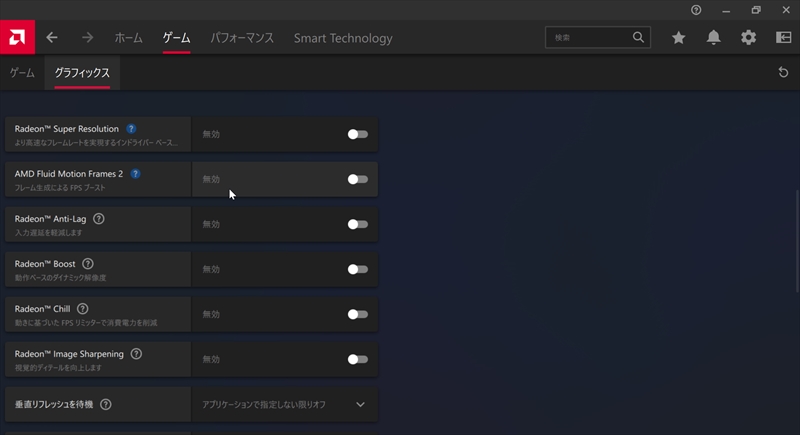Click the Radeon Super Resolution label
Viewport: 800px width, 435px height.
click(67, 129)
